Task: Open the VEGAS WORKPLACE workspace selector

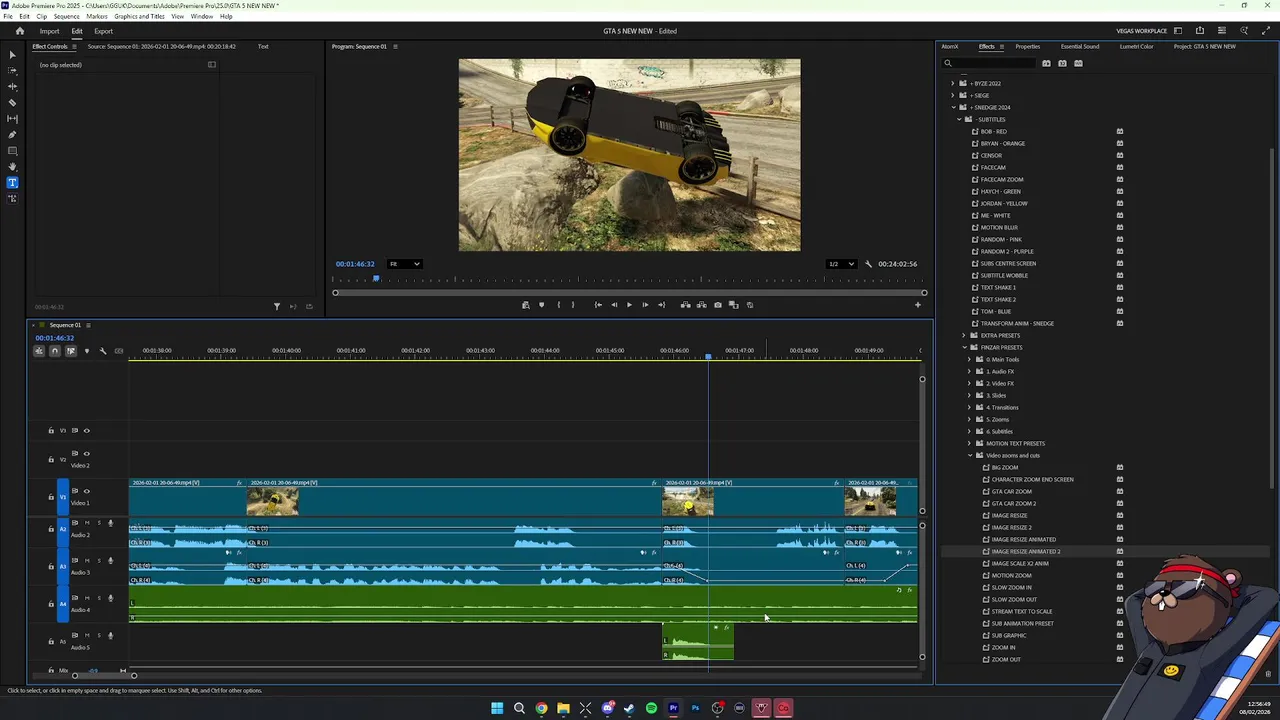Action: [1141, 31]
